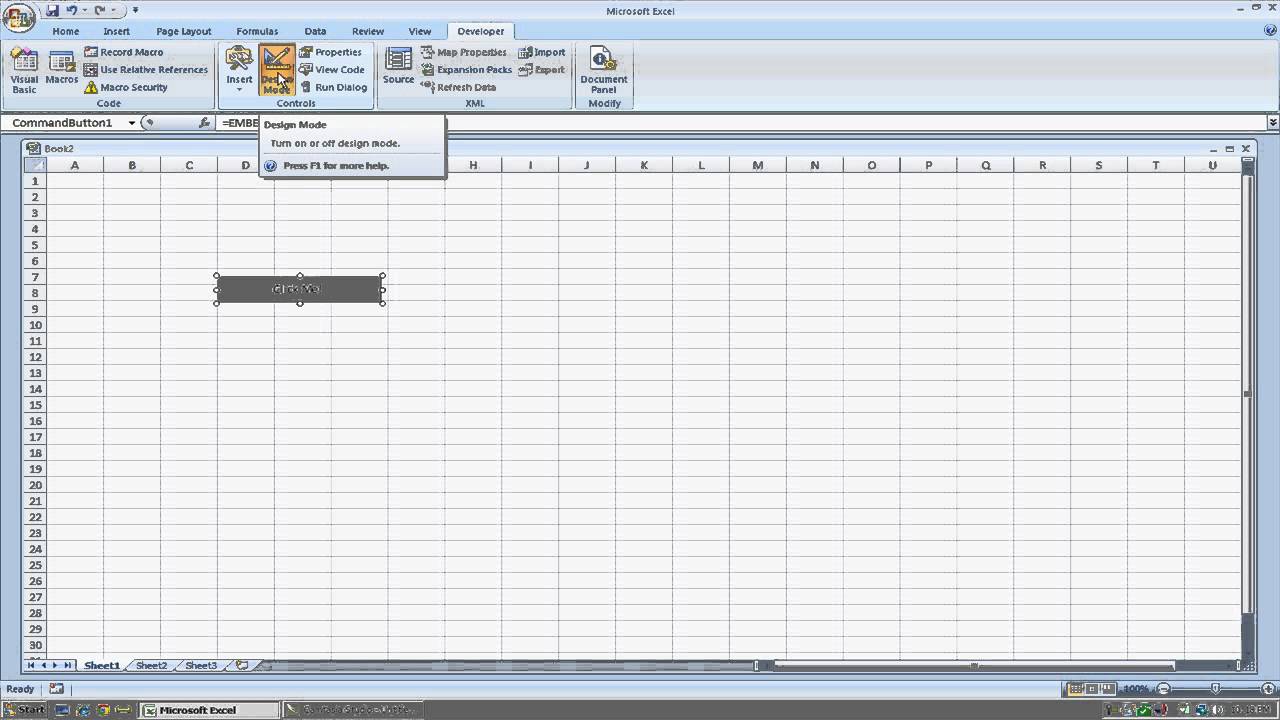Image resolution: width=1280 pixels, height=720 pixels.
Task: Switch to the Formulas ribbon tab
Action: click(257, 31)
